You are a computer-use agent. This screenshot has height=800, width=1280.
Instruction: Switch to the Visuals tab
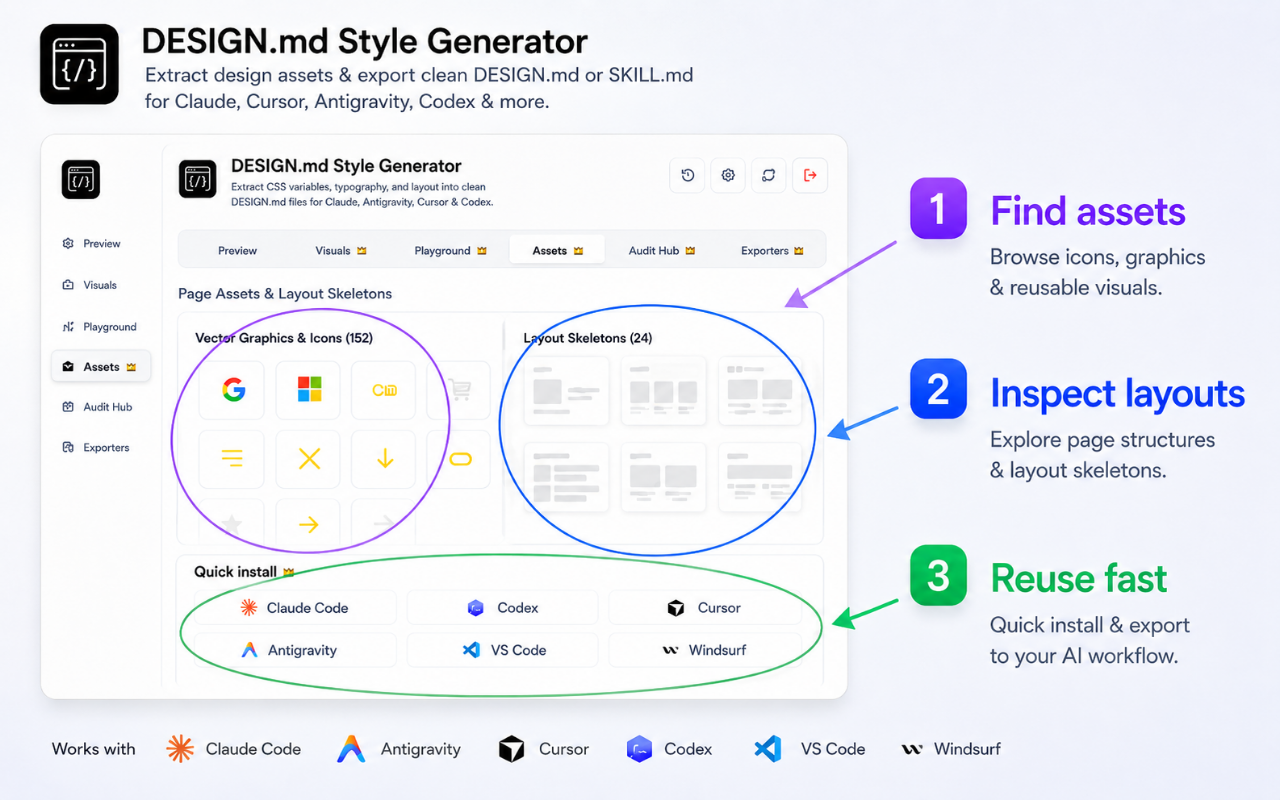pyautogui.click(x=341, y=250)
